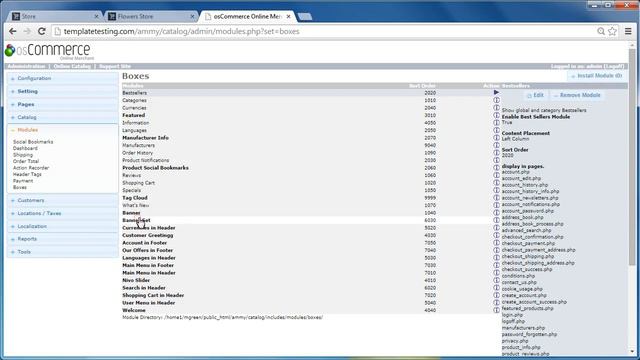This screenshot has width=640, height=360.
Task: Switch to the Store browser tab
Action: point(55,16)
